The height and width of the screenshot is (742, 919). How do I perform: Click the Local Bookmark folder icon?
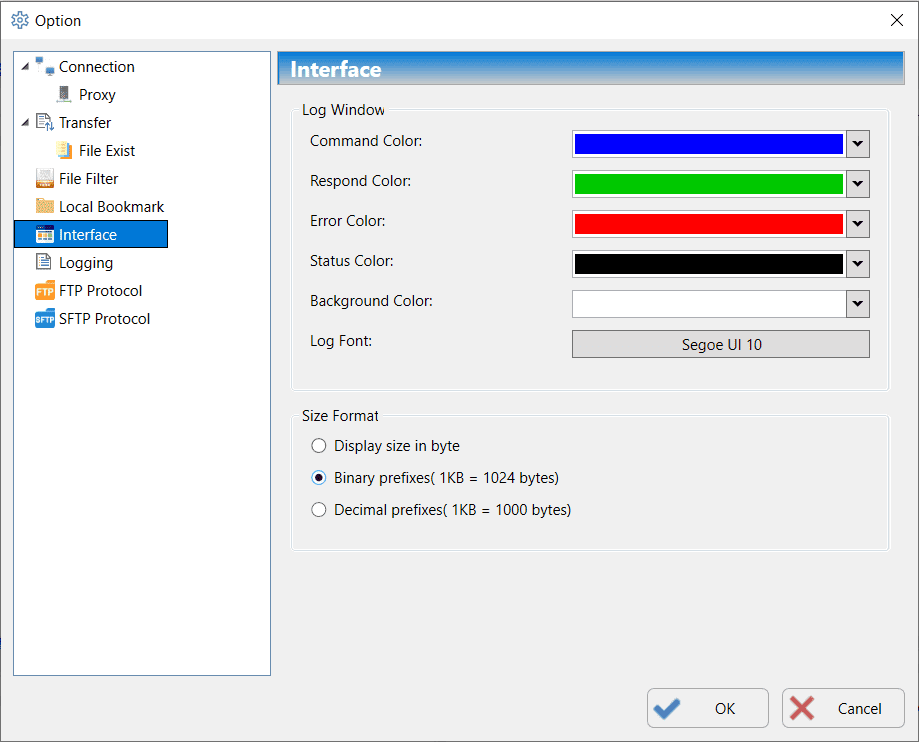(x=44, y=207)
